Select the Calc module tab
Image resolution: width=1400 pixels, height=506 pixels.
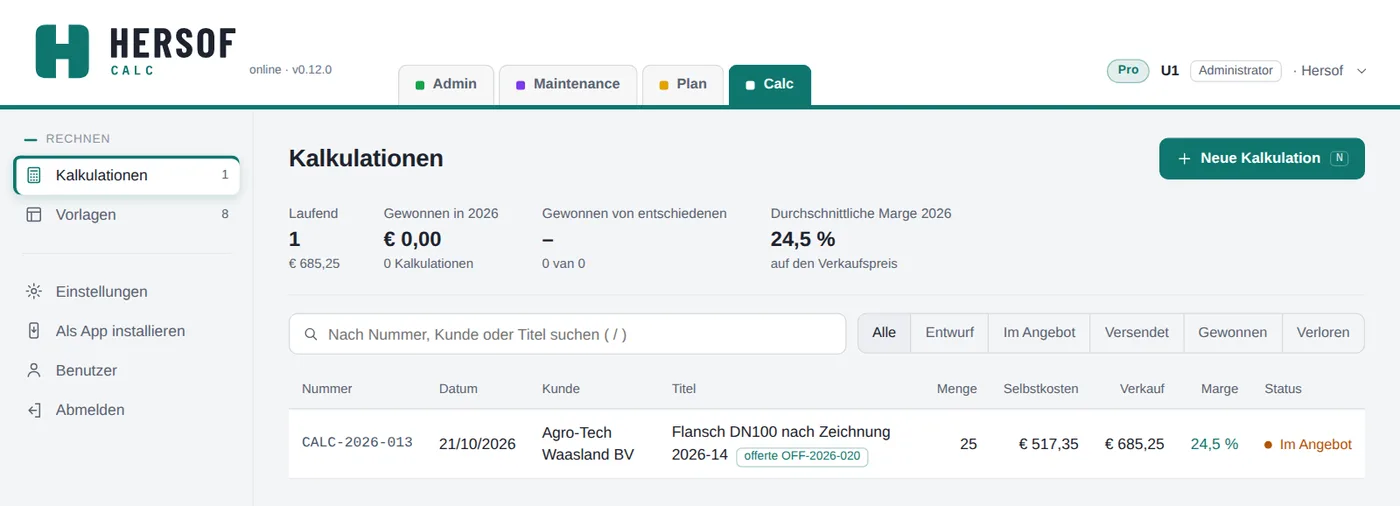[x=770, y=84]
